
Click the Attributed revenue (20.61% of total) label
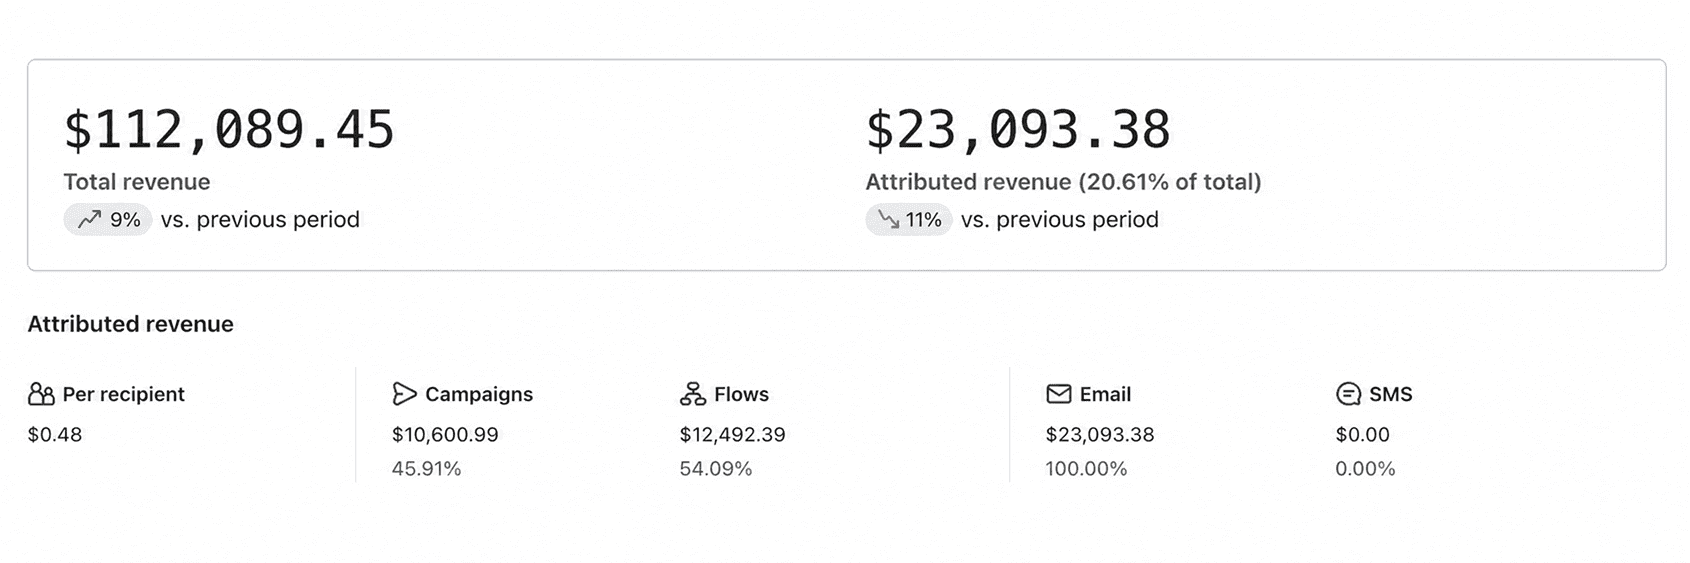(x=1063, y=182)
